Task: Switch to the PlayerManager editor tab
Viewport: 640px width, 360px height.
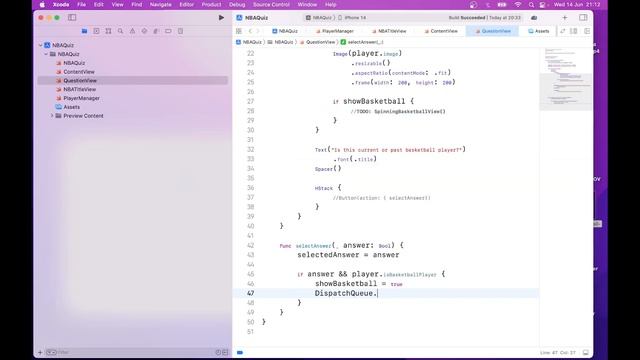Action: point(335,31)
